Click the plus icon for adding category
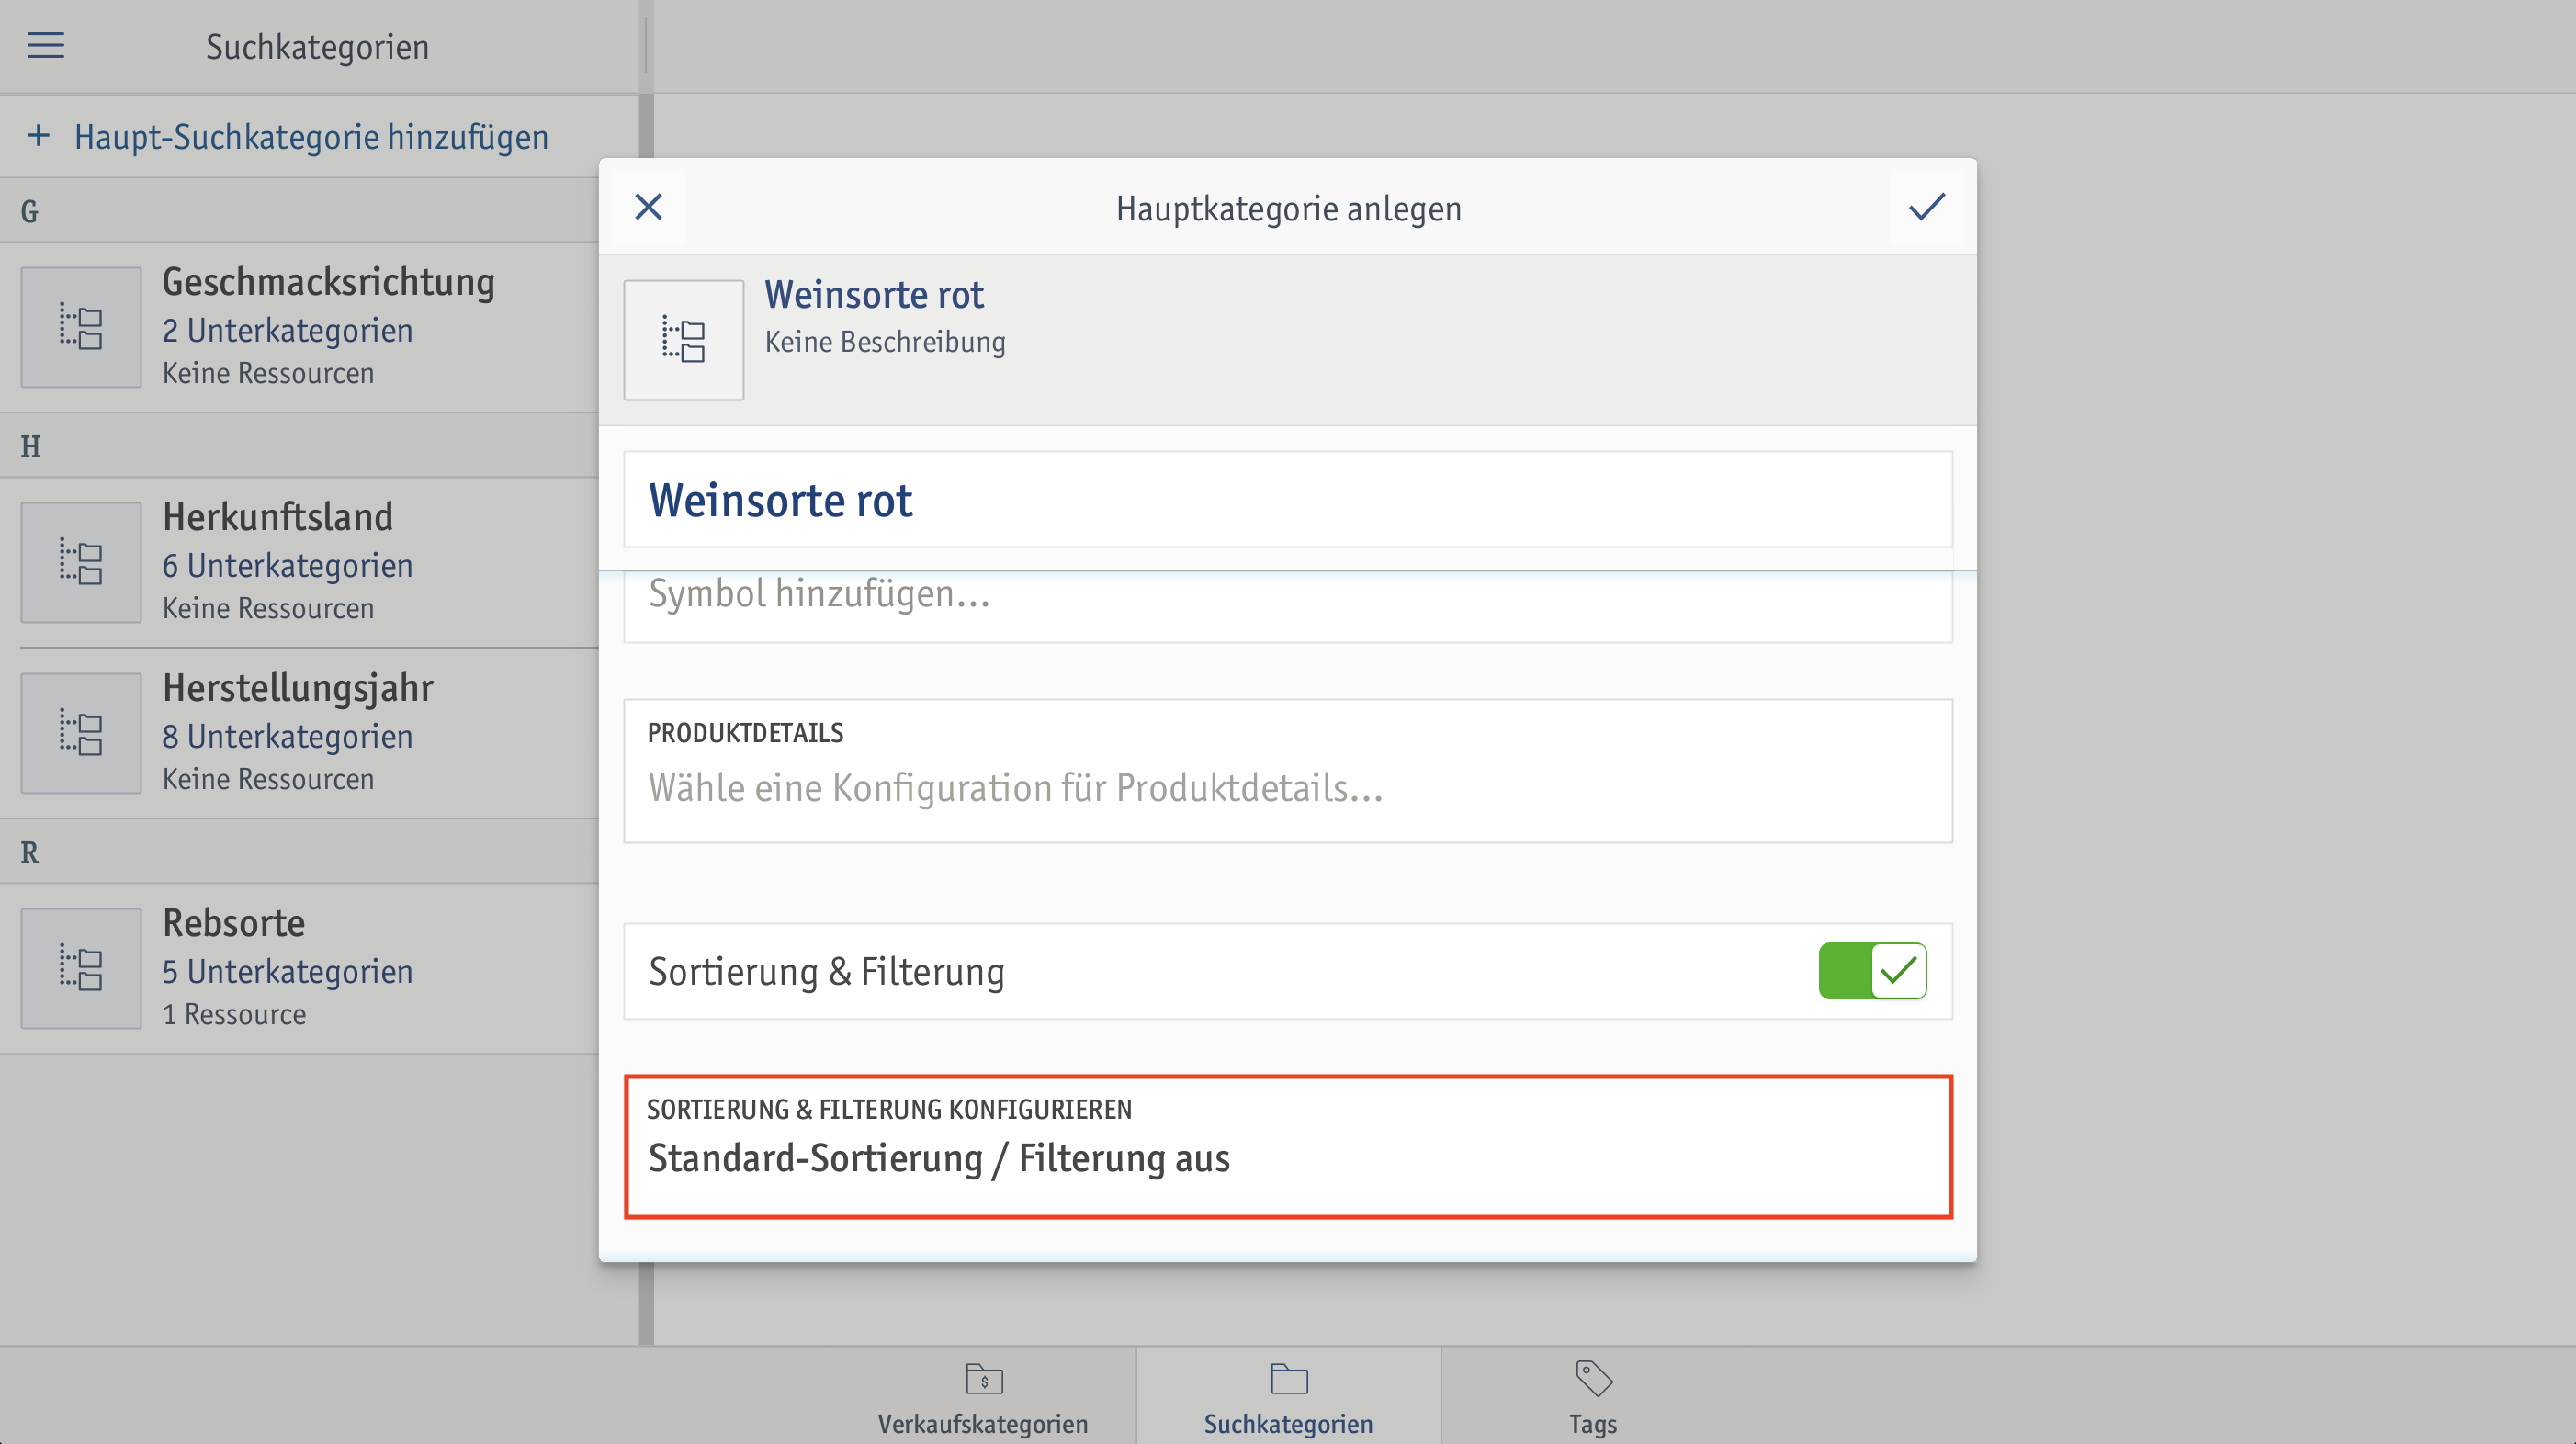This screenshot has width=2576, height=1444. tap(38, 135)
